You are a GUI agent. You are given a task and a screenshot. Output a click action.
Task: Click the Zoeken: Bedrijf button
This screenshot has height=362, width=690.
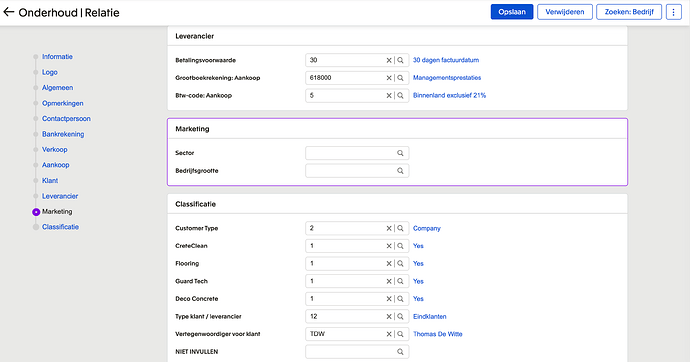(x=629, y=12)
